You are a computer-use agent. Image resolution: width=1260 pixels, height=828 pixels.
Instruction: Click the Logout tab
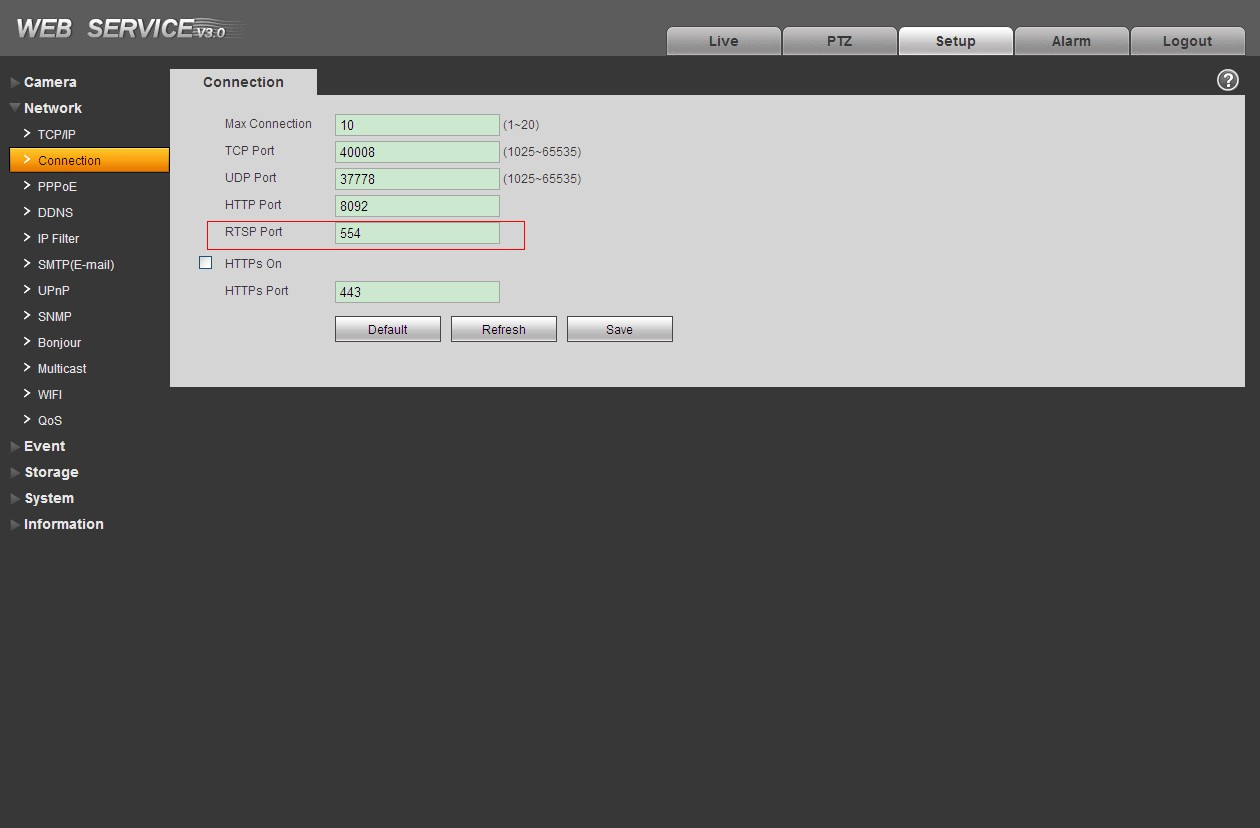1187,41
